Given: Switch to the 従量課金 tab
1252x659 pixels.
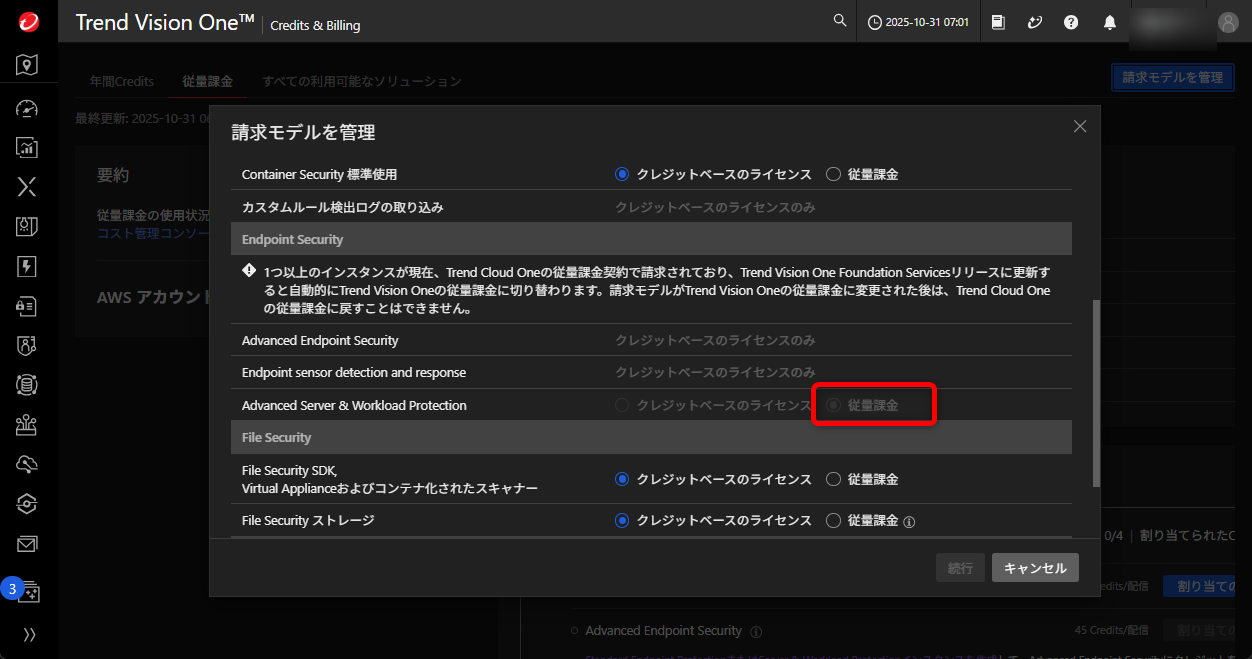Looking at the screenshot, I should point(207,81).
